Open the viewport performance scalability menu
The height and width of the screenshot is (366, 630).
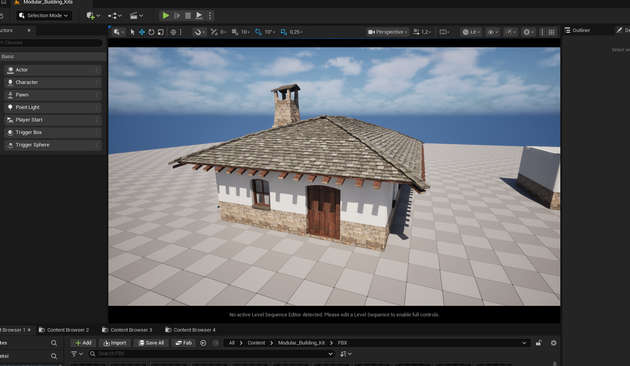pos(511,32)
